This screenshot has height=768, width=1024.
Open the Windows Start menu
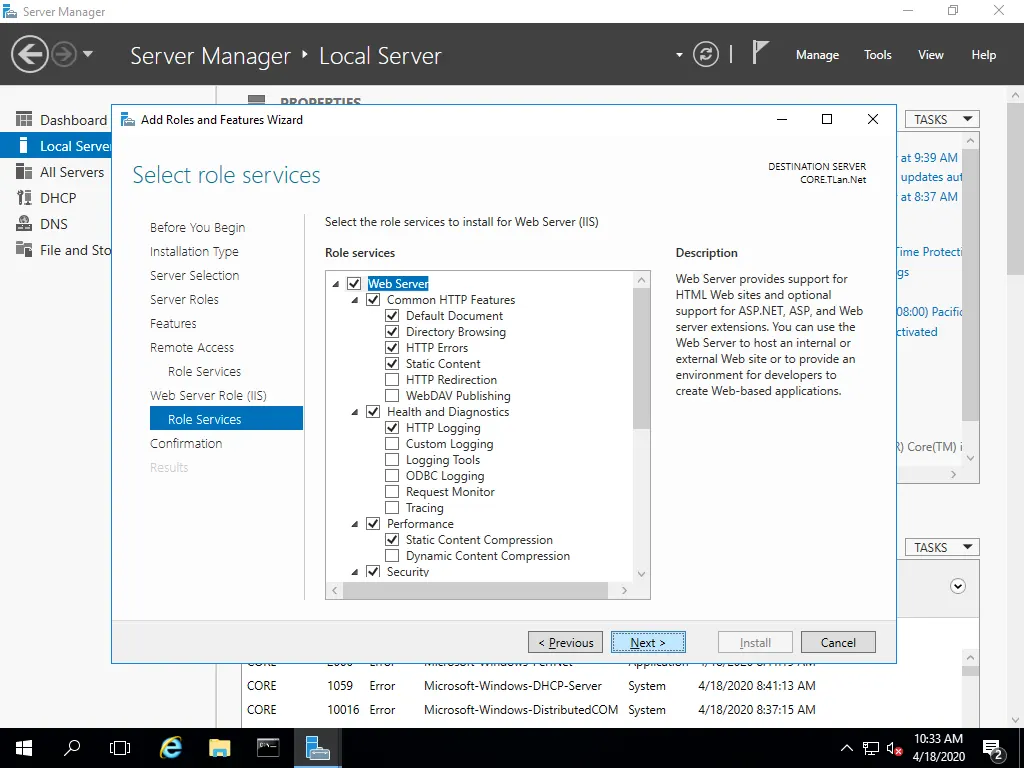(x=24, y=748)
